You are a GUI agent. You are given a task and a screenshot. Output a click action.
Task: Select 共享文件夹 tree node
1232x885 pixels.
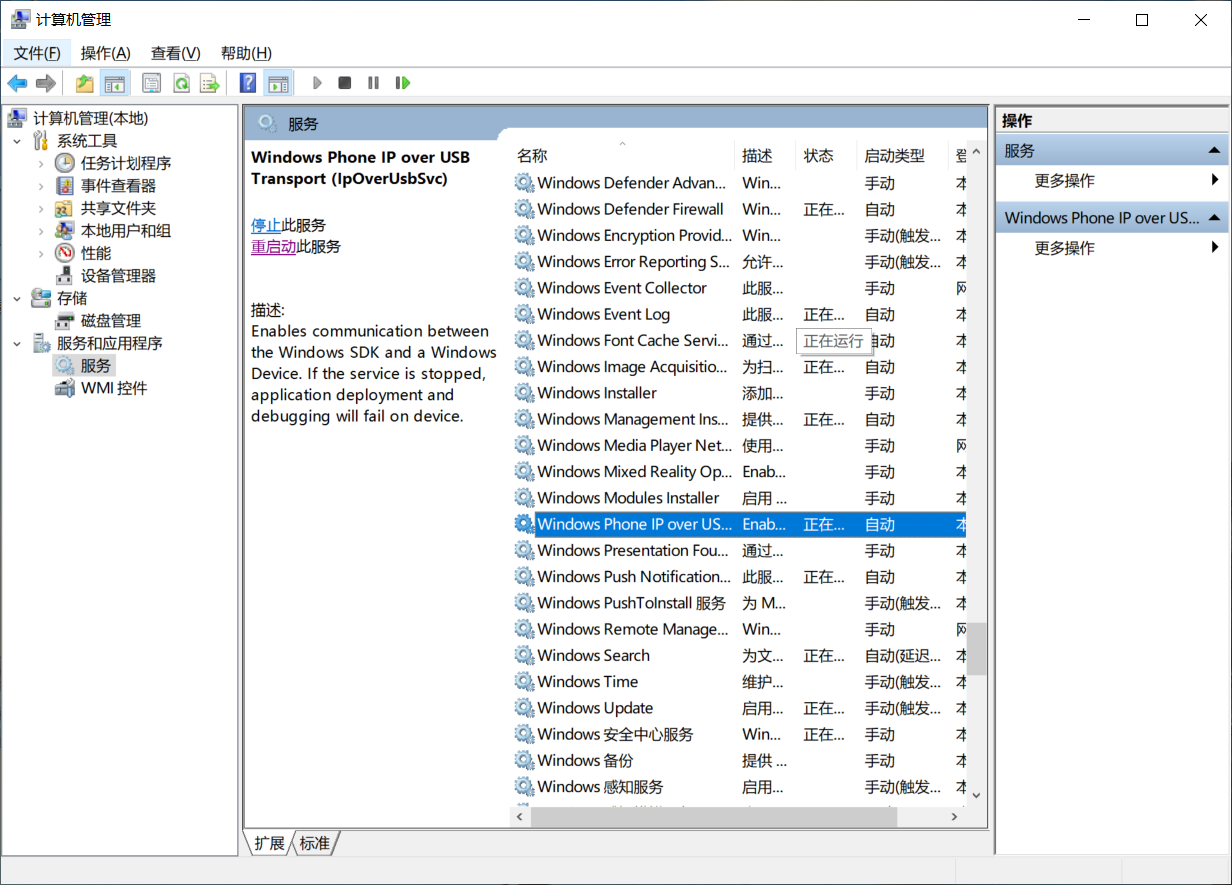click(118, 208)
